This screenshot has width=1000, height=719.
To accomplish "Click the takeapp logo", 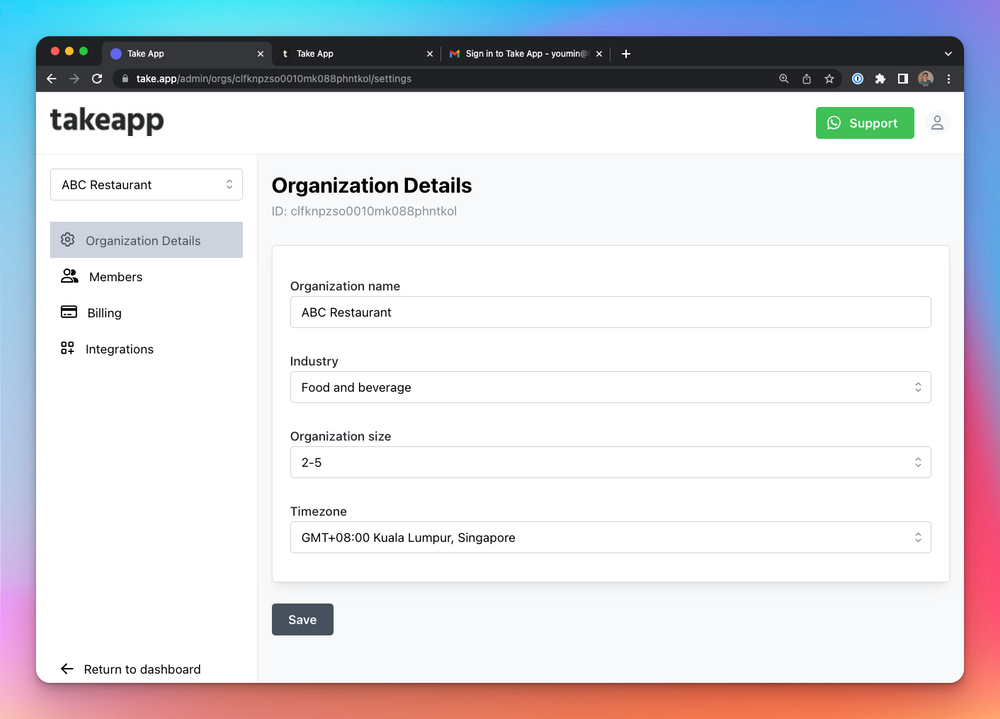I will [107, 121].
